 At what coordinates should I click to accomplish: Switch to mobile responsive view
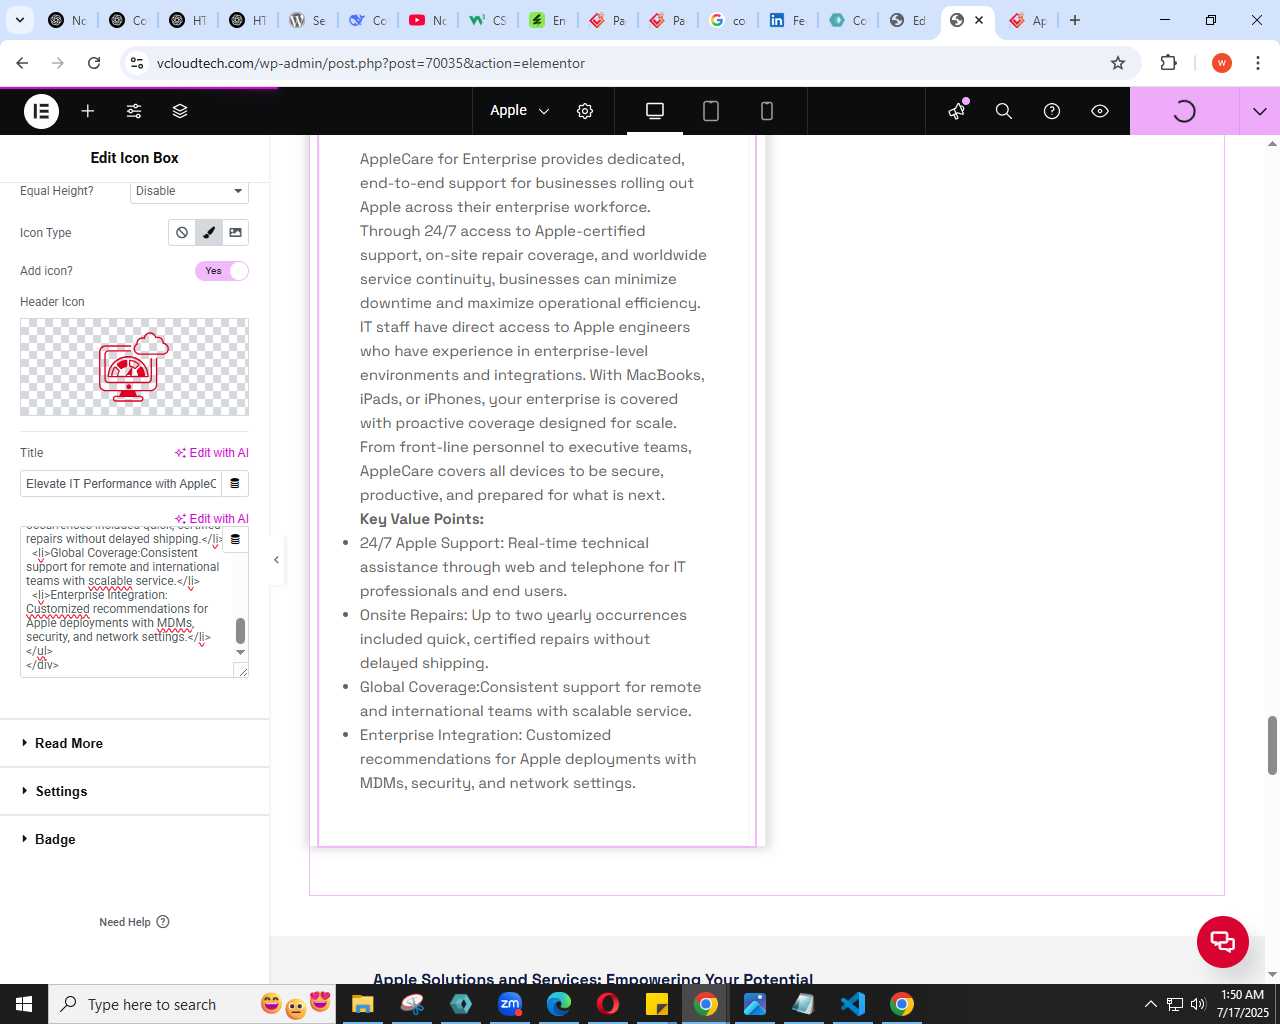[x=767, y=111]
